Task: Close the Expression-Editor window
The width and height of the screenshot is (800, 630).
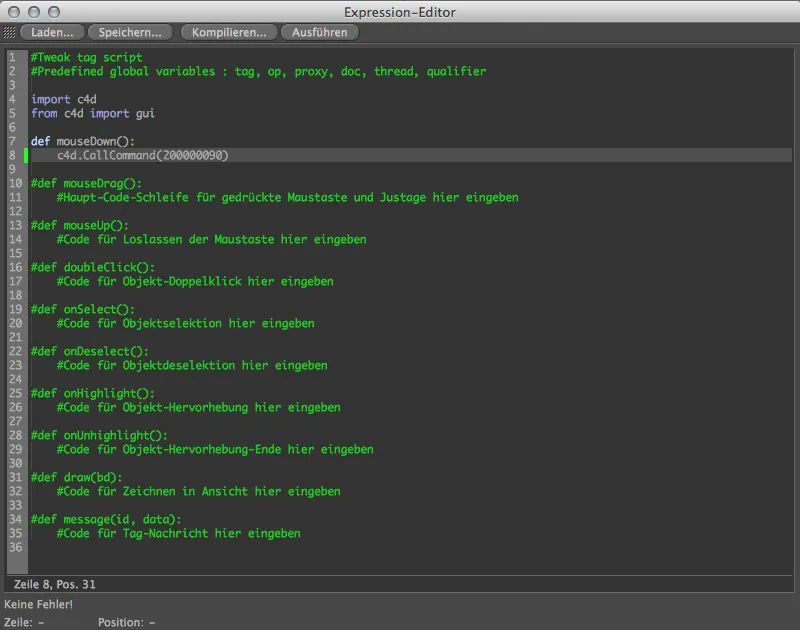Action: [14, 12]
